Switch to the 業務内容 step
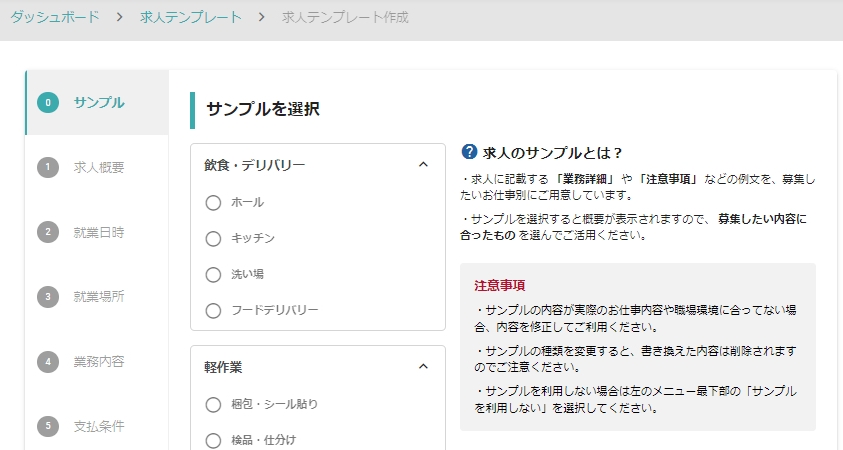Image resolution: width=843 pixels, height=450 pixels. [x=99, y=361]
